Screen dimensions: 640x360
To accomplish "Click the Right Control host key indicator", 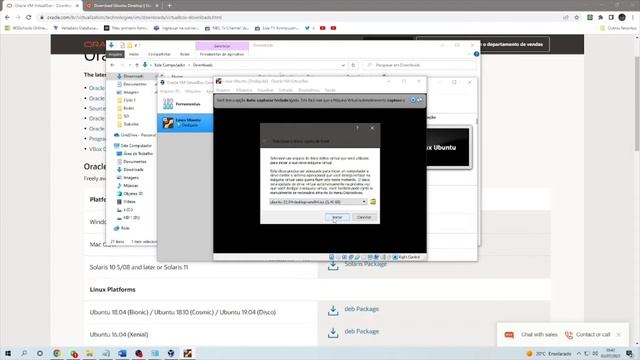I will click(406, 257).
